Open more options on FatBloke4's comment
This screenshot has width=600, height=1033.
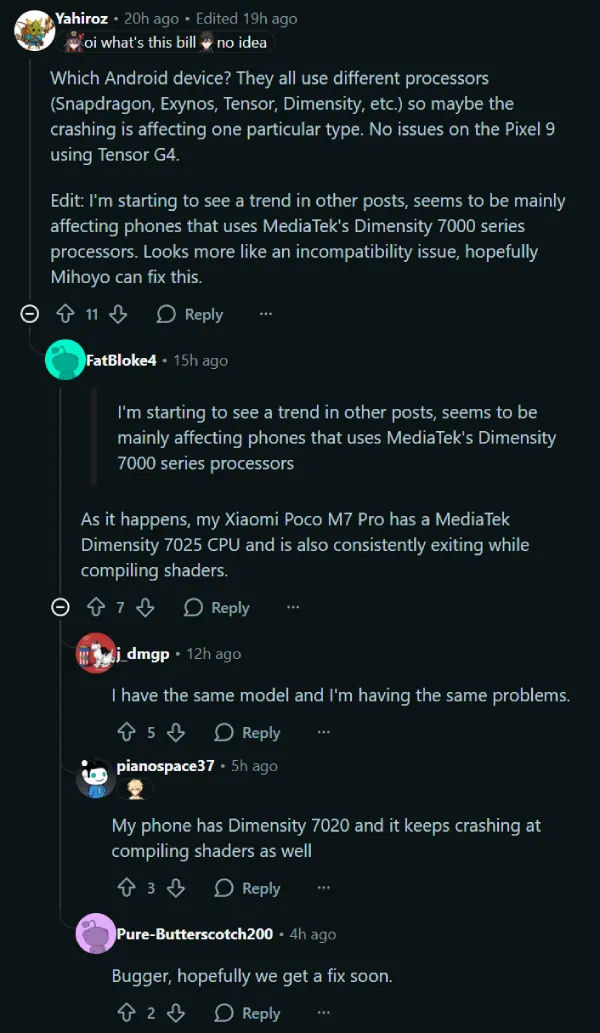tap(293, 607)
